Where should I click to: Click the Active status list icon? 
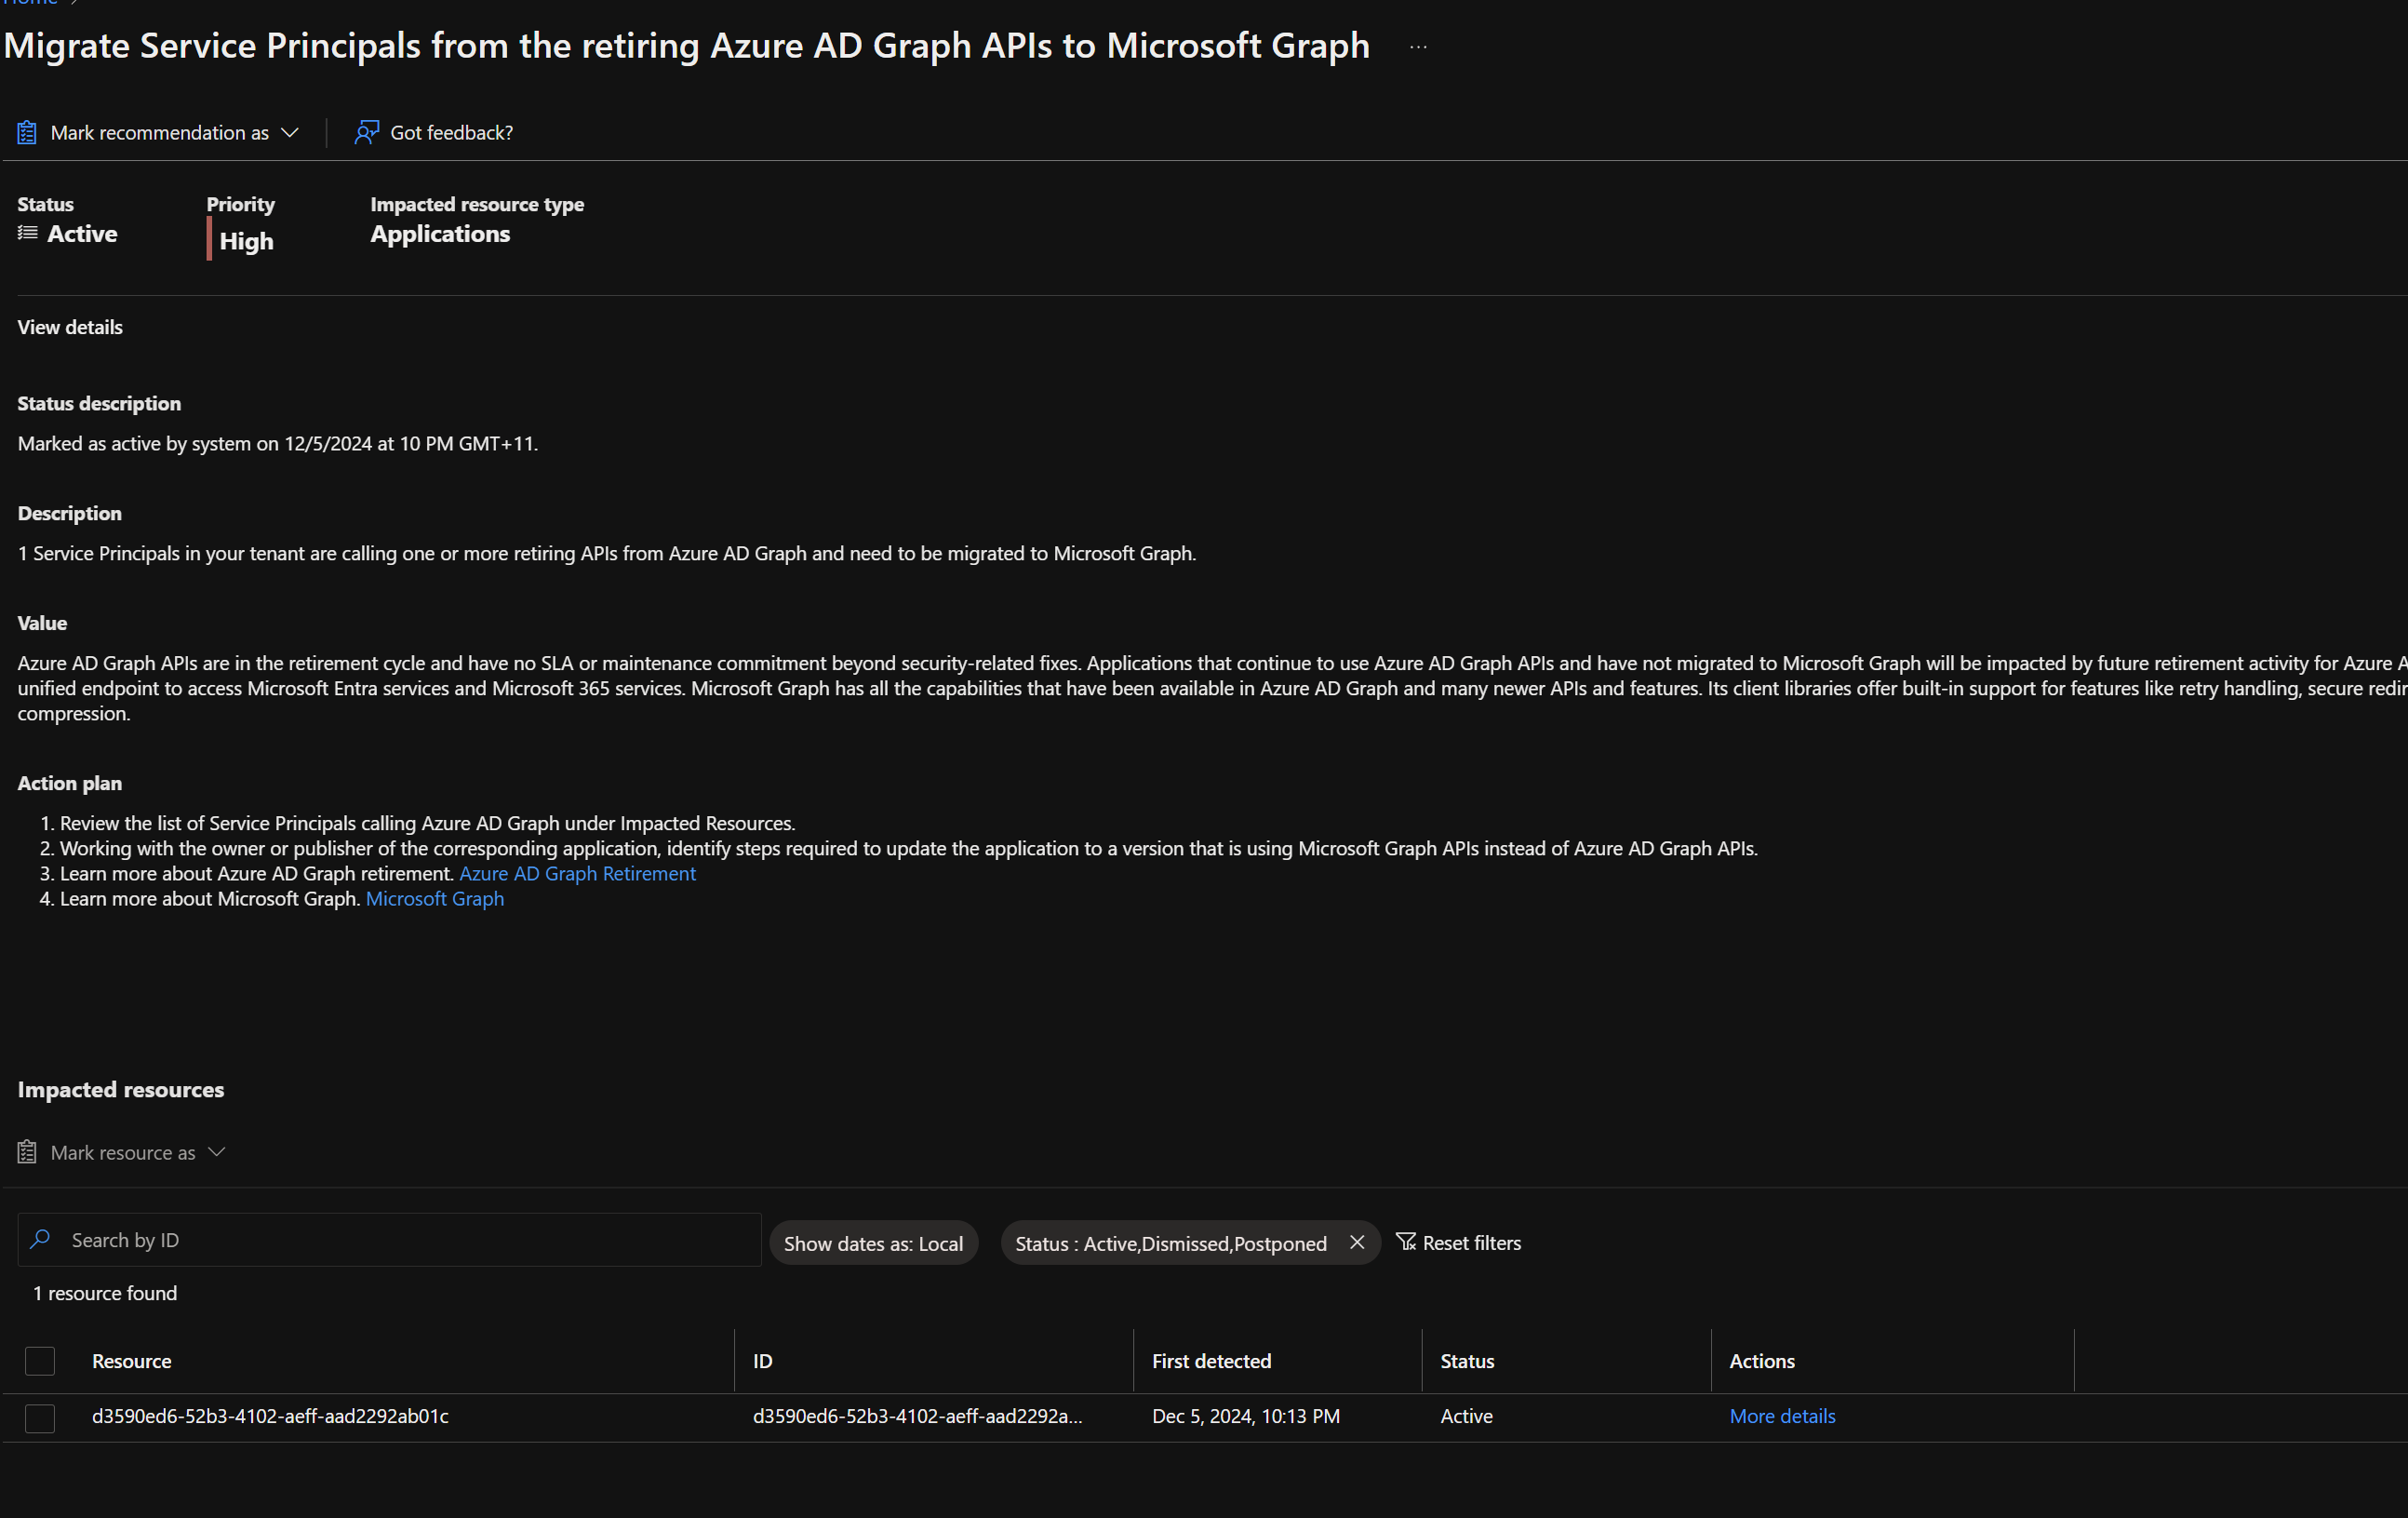pos(28,233)
